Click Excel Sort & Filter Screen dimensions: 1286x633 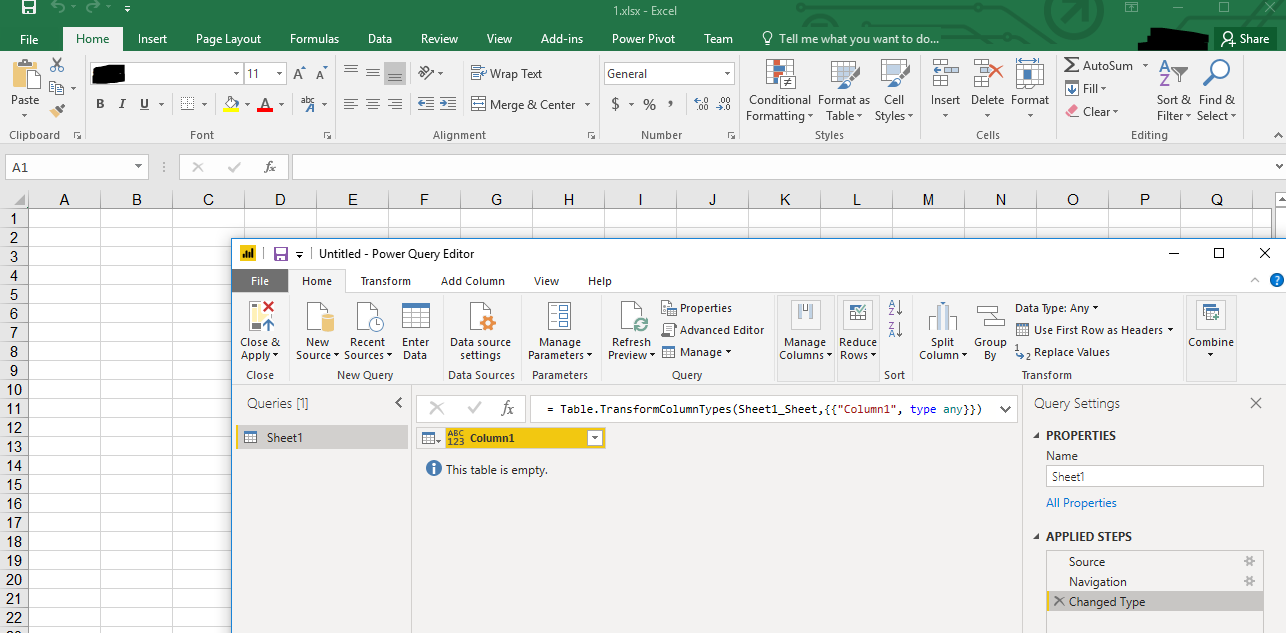pyautogui.click(x=1174, y=90)
